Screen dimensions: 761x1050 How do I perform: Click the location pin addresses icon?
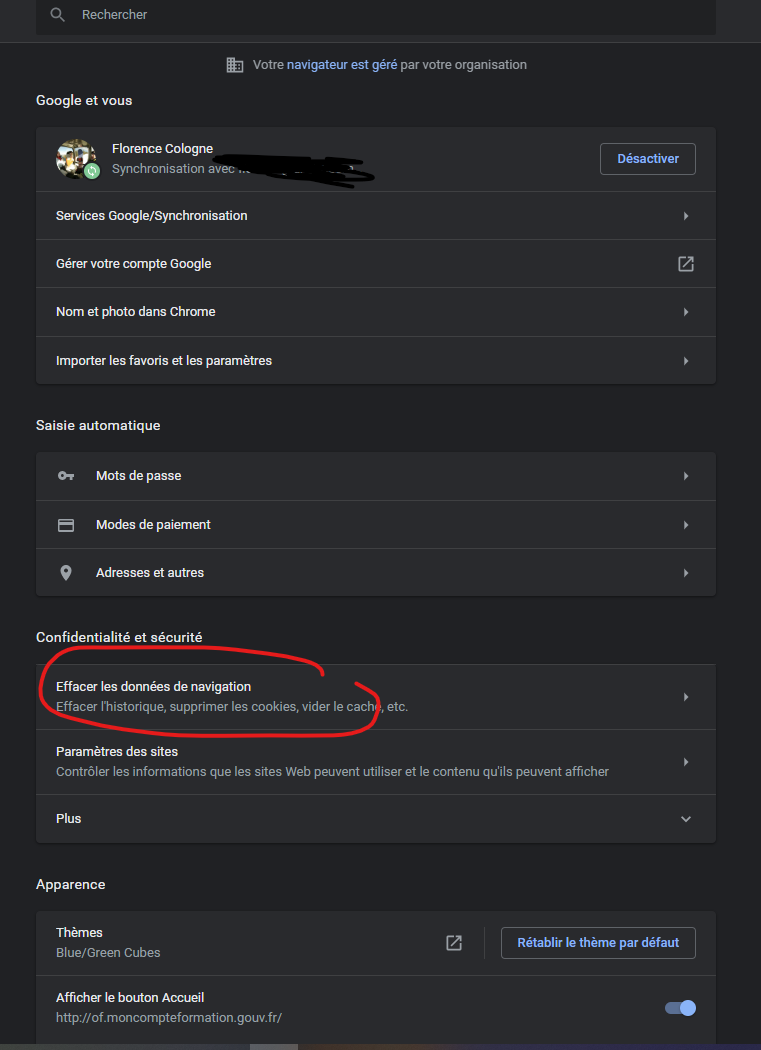pyautogui.click(x=66, y=573)
